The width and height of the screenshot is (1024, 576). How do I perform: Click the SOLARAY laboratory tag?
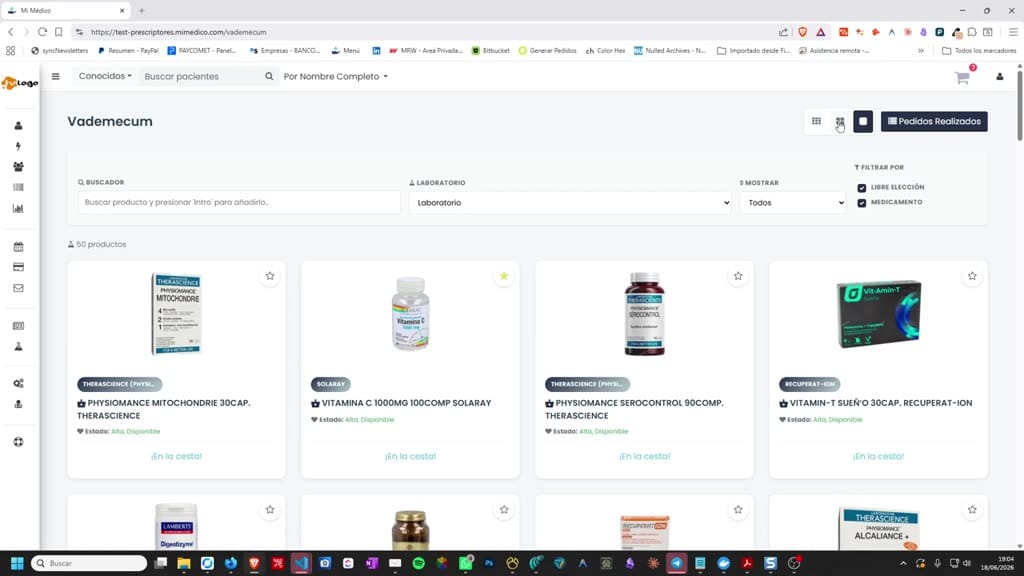(330, 384)
